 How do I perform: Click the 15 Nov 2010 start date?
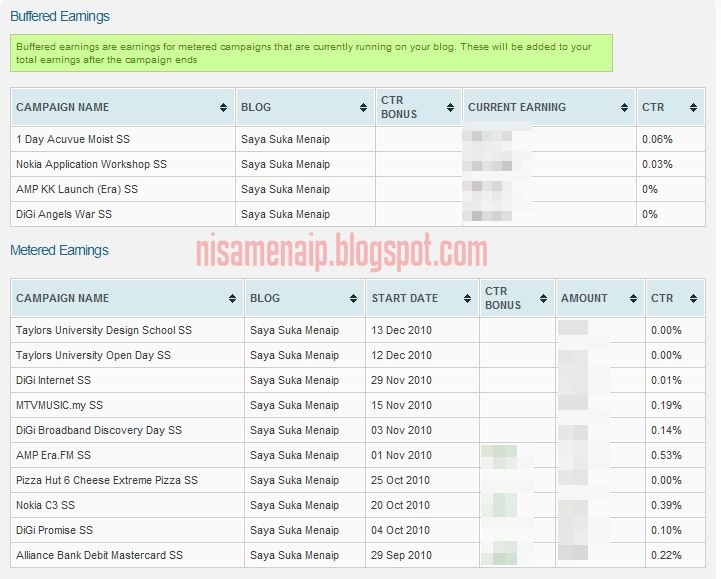401,405
